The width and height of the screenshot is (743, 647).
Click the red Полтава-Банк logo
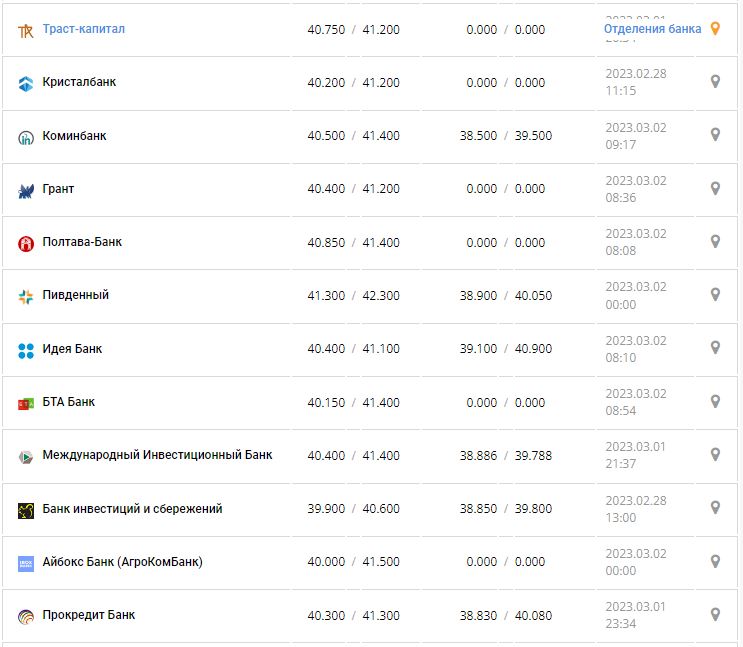click(x=26, y=243)
